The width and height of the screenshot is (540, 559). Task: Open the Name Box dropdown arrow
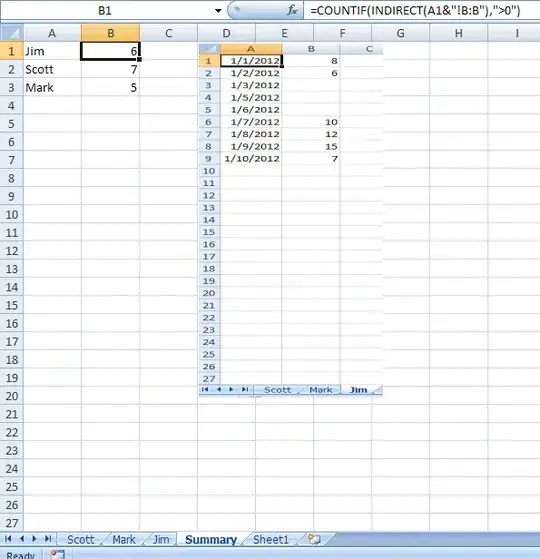point(218,11)
